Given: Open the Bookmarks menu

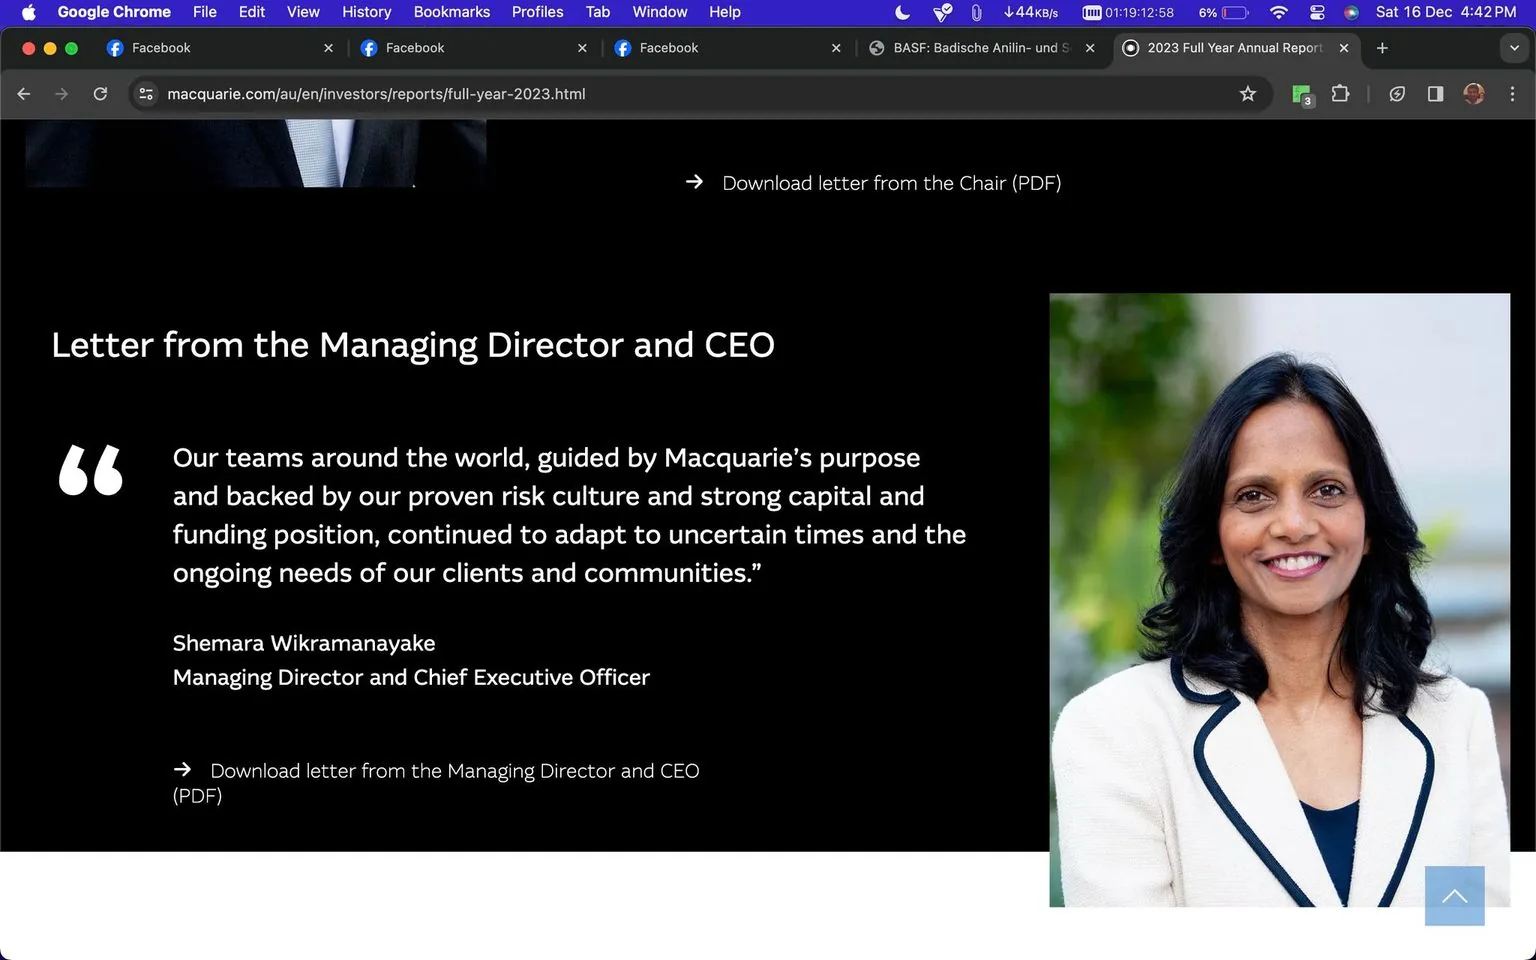Looking at the screenshot, I should click(x=451, y=12).
